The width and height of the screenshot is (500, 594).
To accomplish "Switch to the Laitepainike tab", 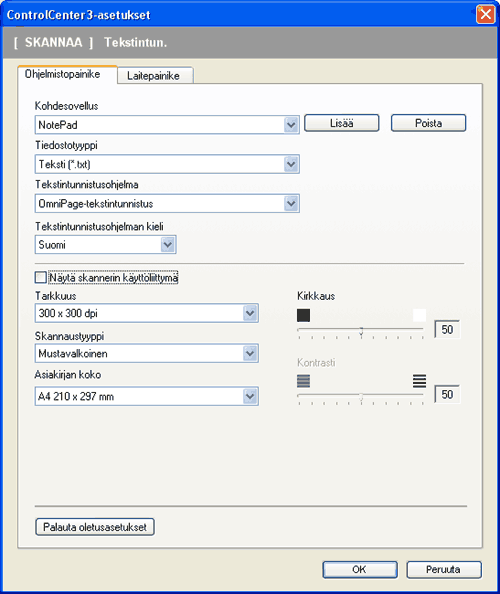I will (153, 75).
